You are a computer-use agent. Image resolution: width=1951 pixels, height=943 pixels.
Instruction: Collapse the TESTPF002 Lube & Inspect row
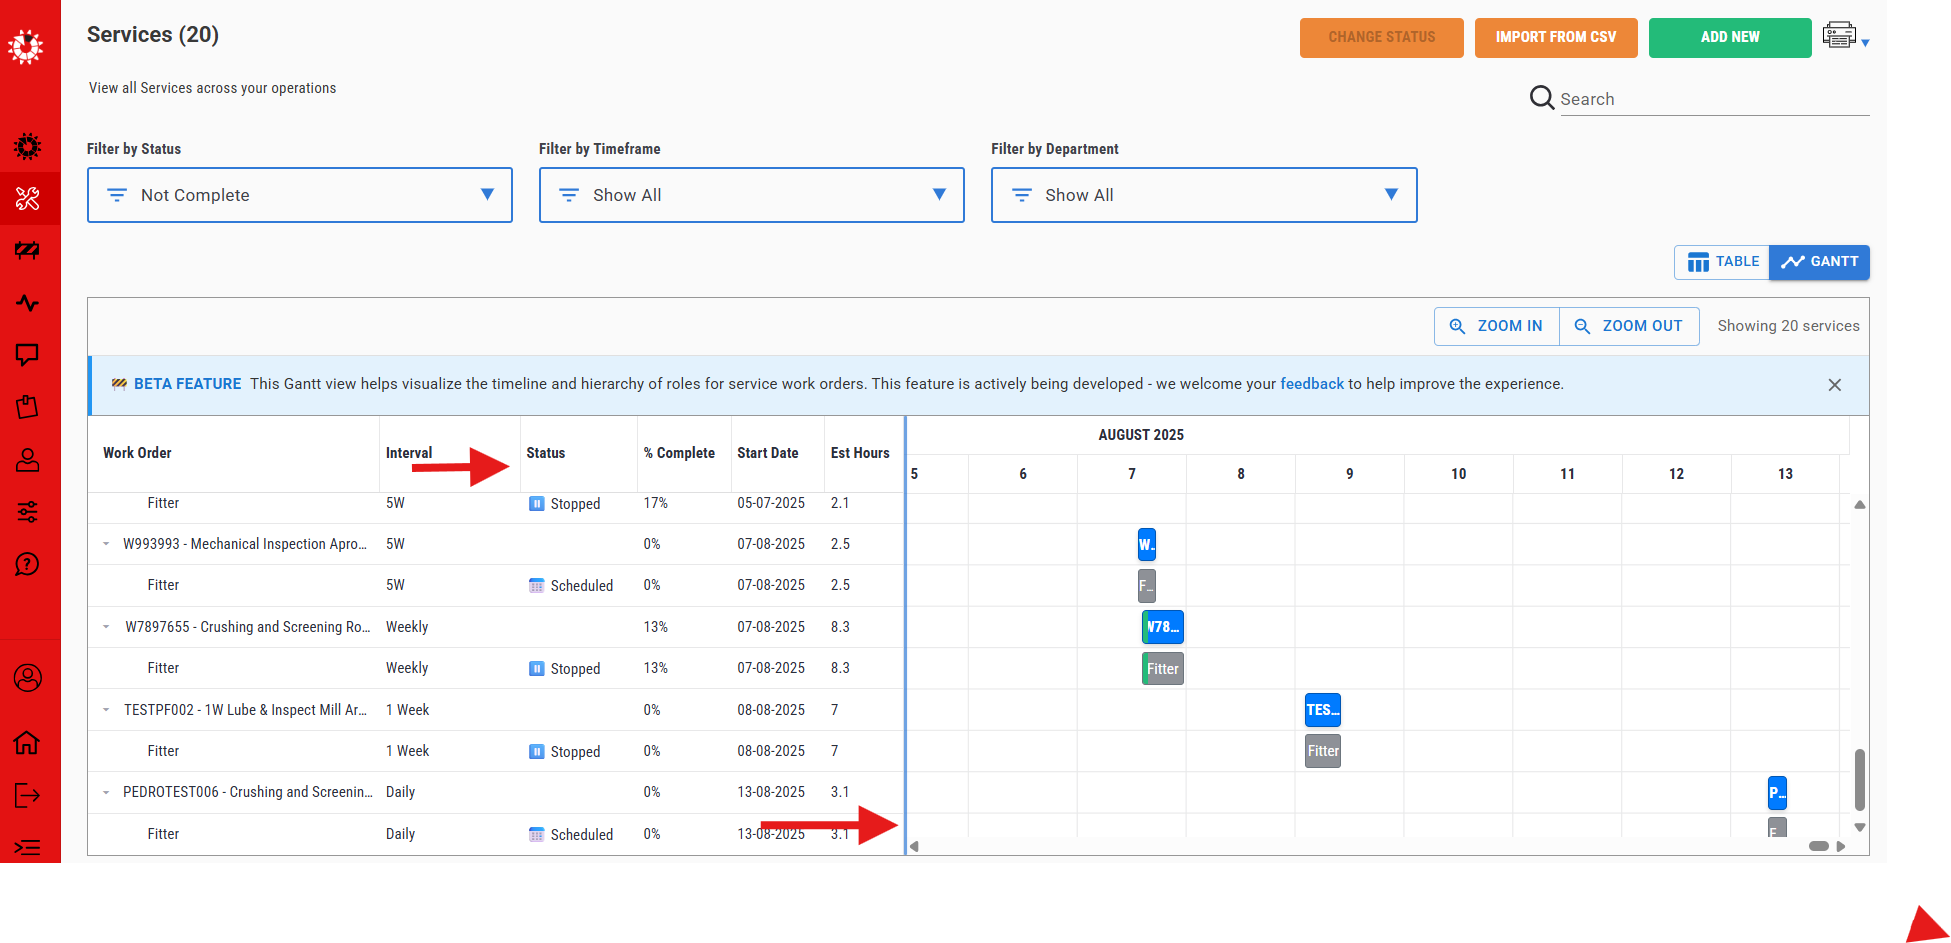click(x=106, y=710)
